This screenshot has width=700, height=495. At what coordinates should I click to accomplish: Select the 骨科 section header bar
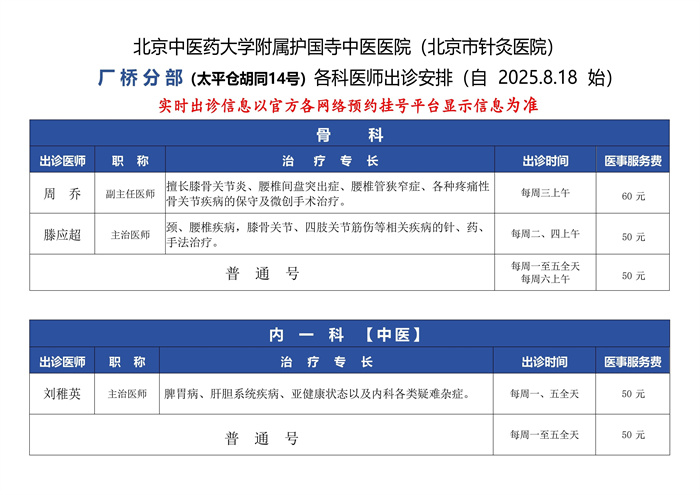(350, 133)
